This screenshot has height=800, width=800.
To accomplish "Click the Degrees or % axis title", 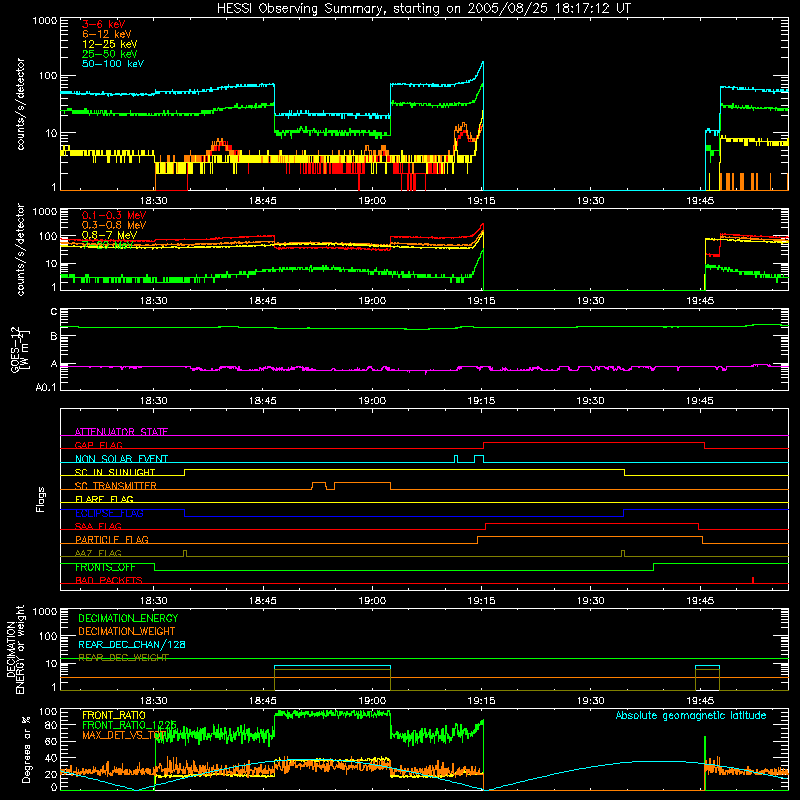I will 26,749.
